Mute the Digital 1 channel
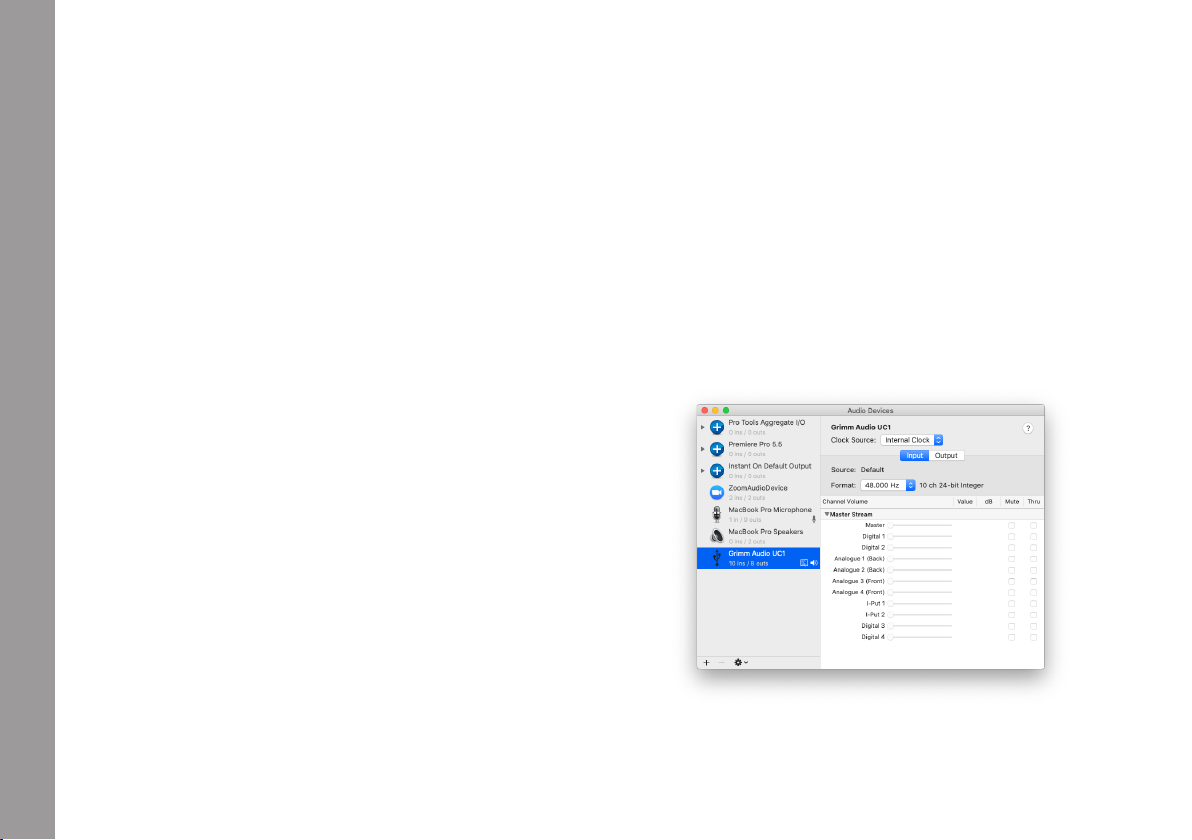The image size is (1192, 840). 1012,537
